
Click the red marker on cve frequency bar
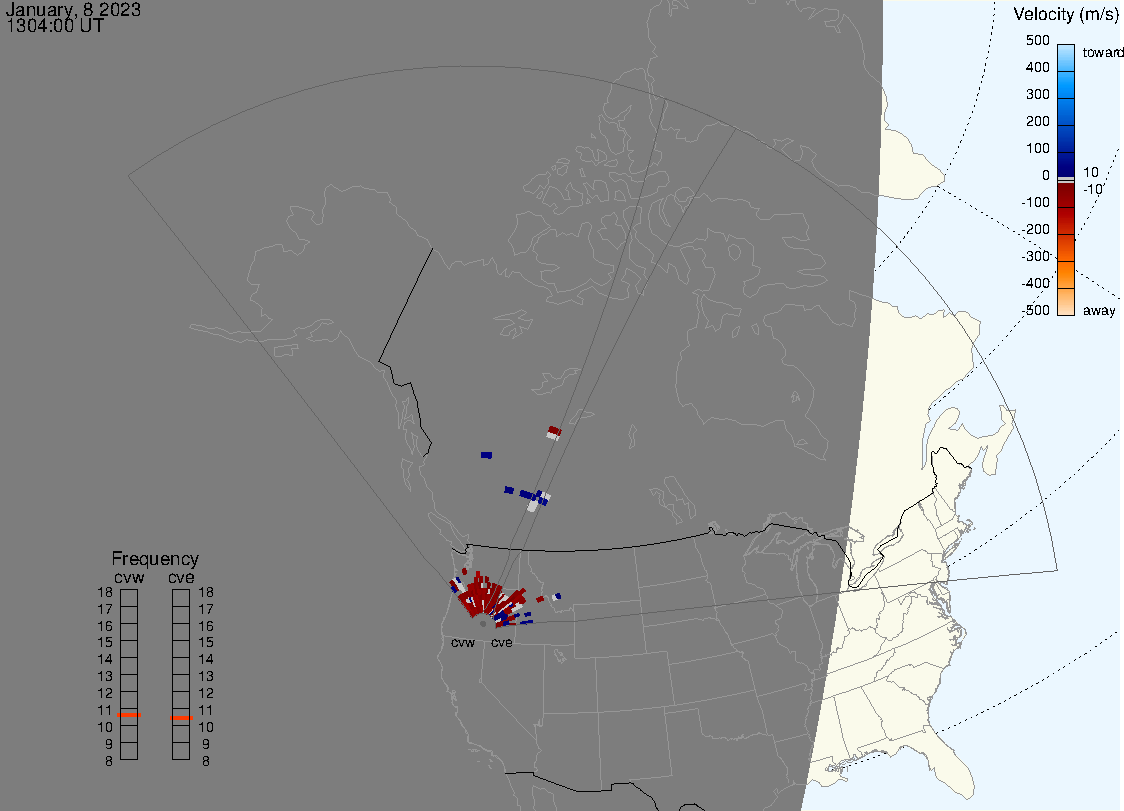pos(181,718)
